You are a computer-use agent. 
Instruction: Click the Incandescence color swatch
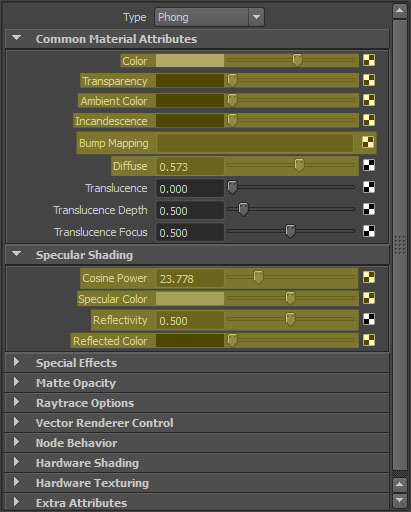coord(190,121)
